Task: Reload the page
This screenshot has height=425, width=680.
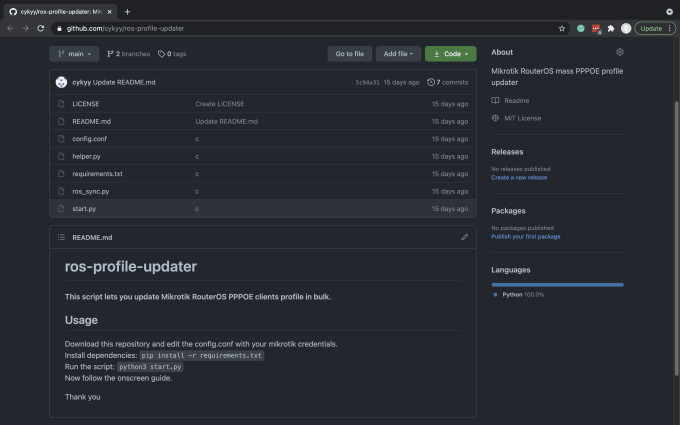Action: [40, 28]
